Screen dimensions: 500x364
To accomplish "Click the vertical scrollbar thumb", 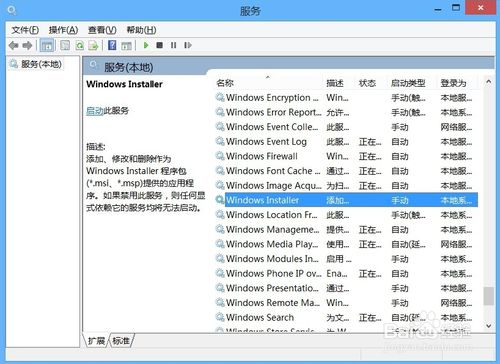I will 489,296.
